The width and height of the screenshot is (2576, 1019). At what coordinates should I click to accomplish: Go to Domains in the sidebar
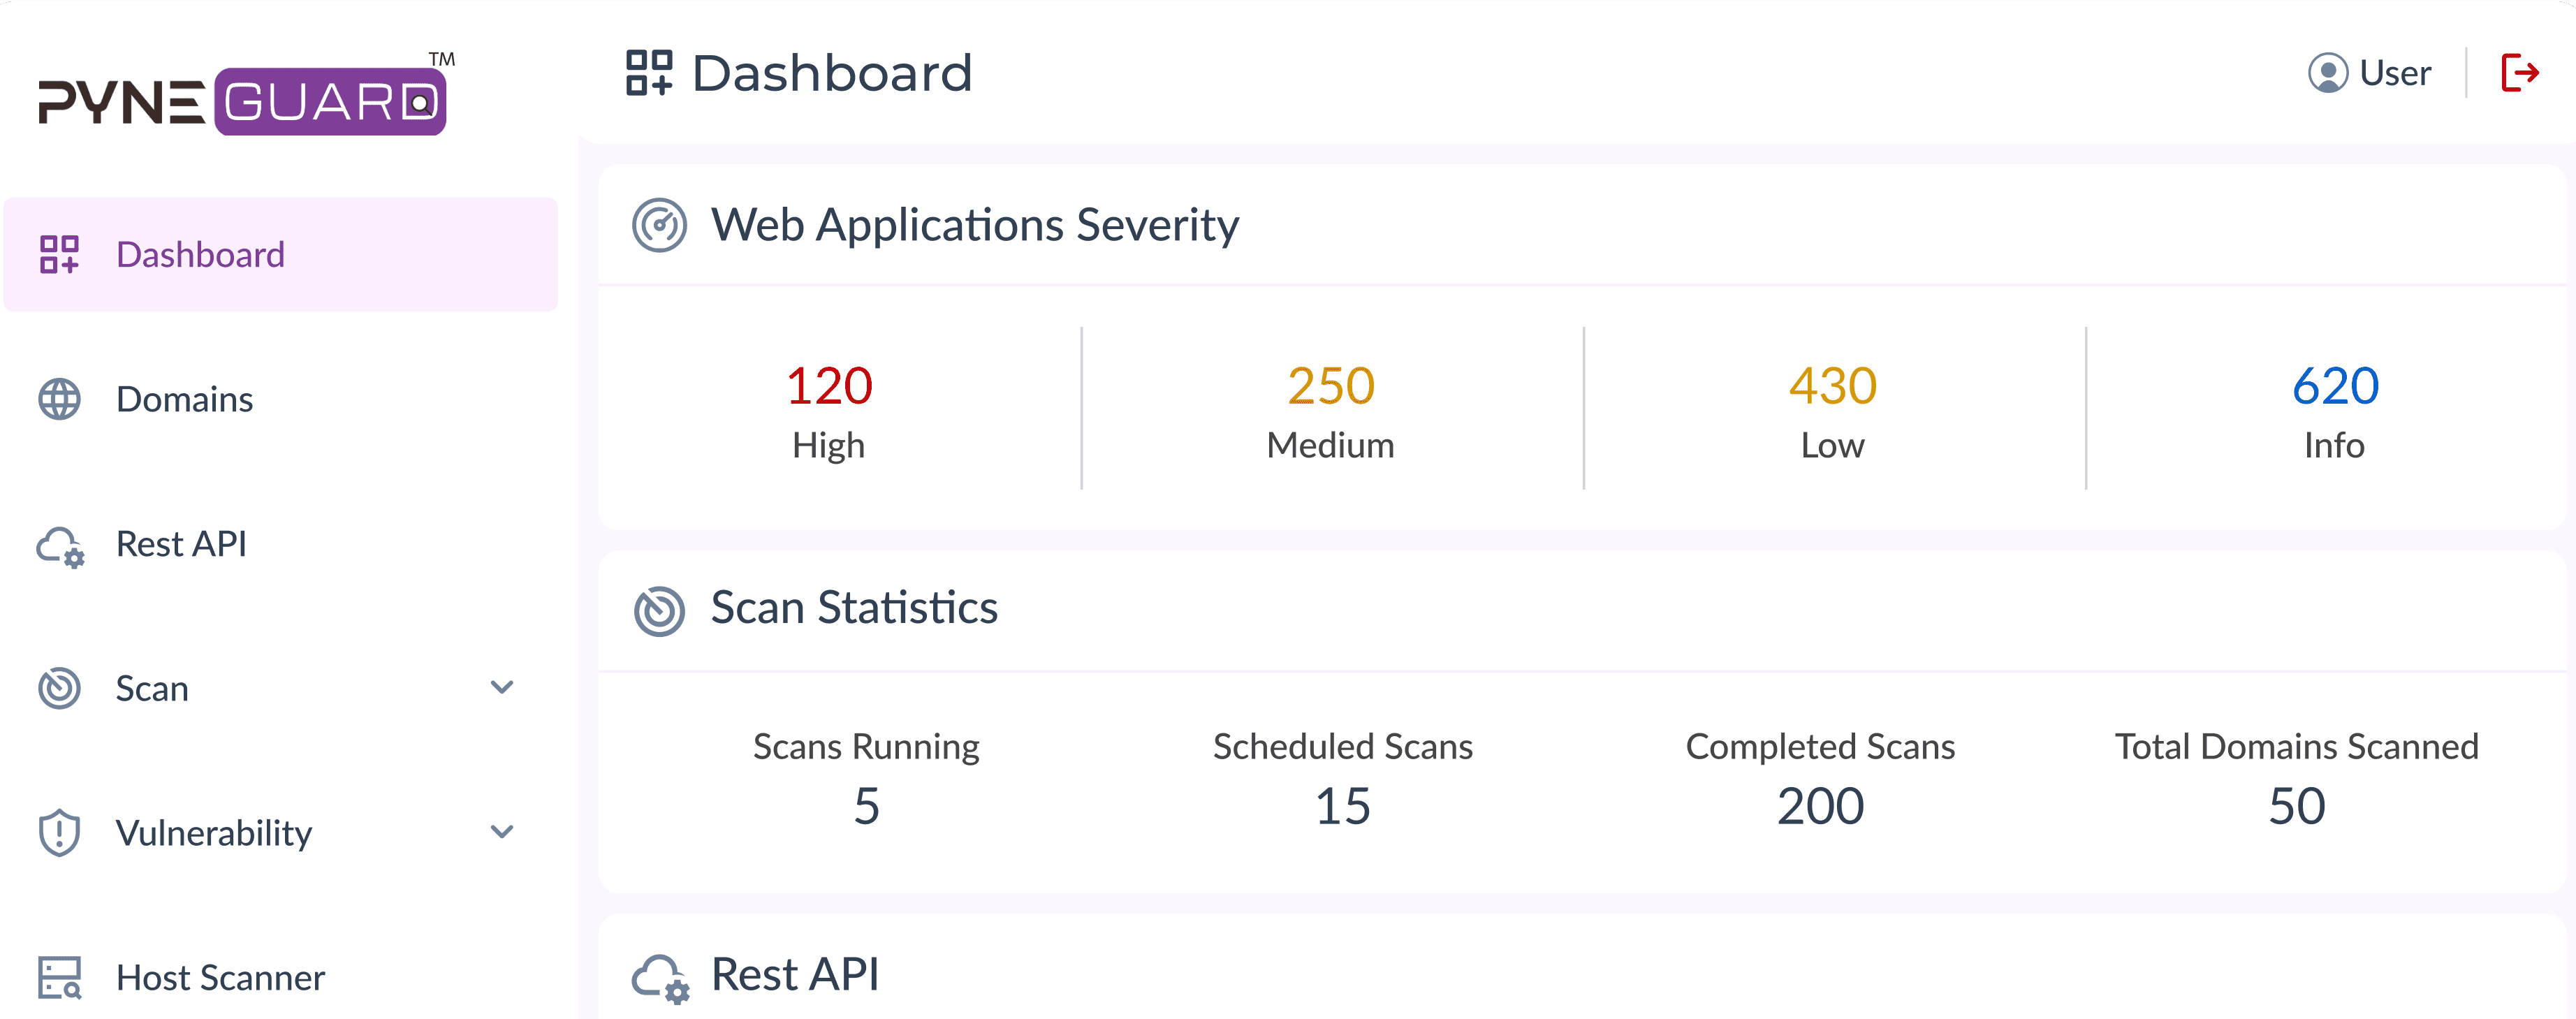[184, 399]
